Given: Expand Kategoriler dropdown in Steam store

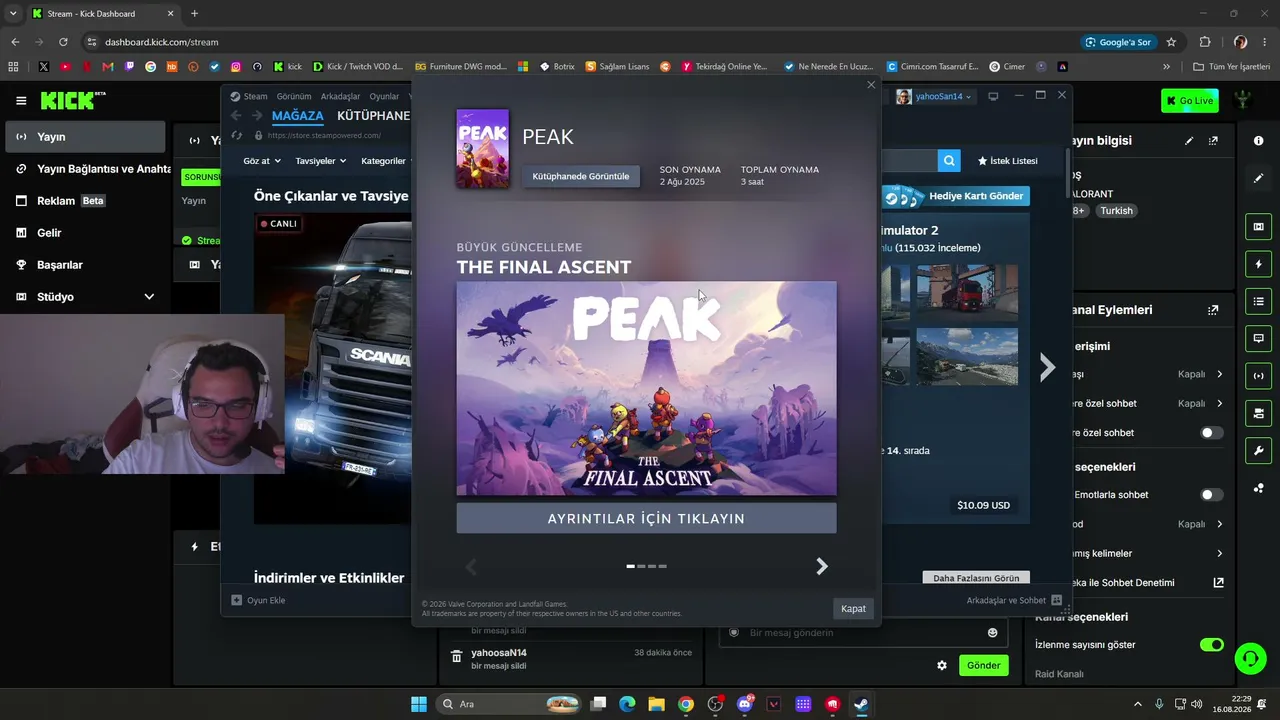Looking at the screenshot, I should pos(387,161).
